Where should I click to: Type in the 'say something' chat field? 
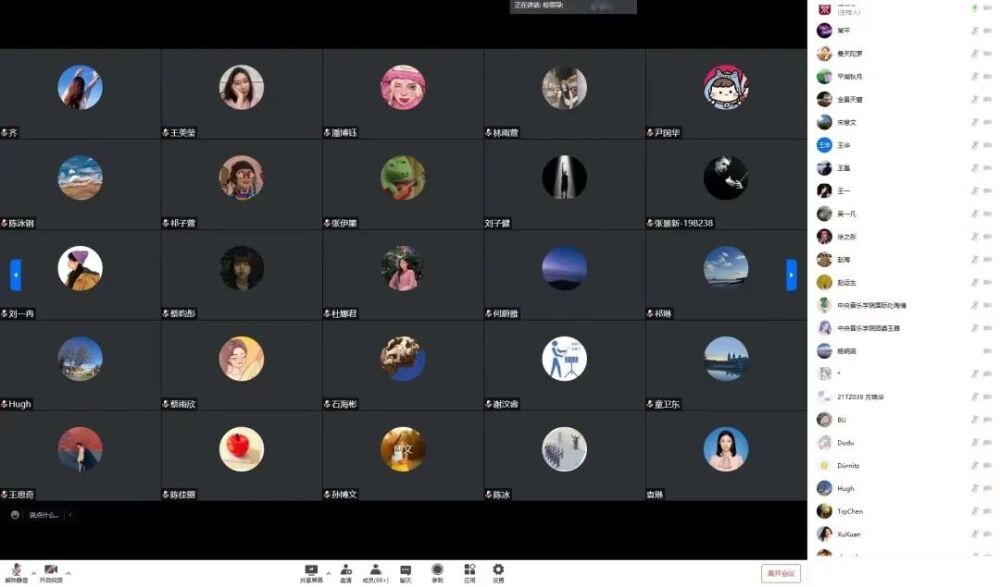44,515
